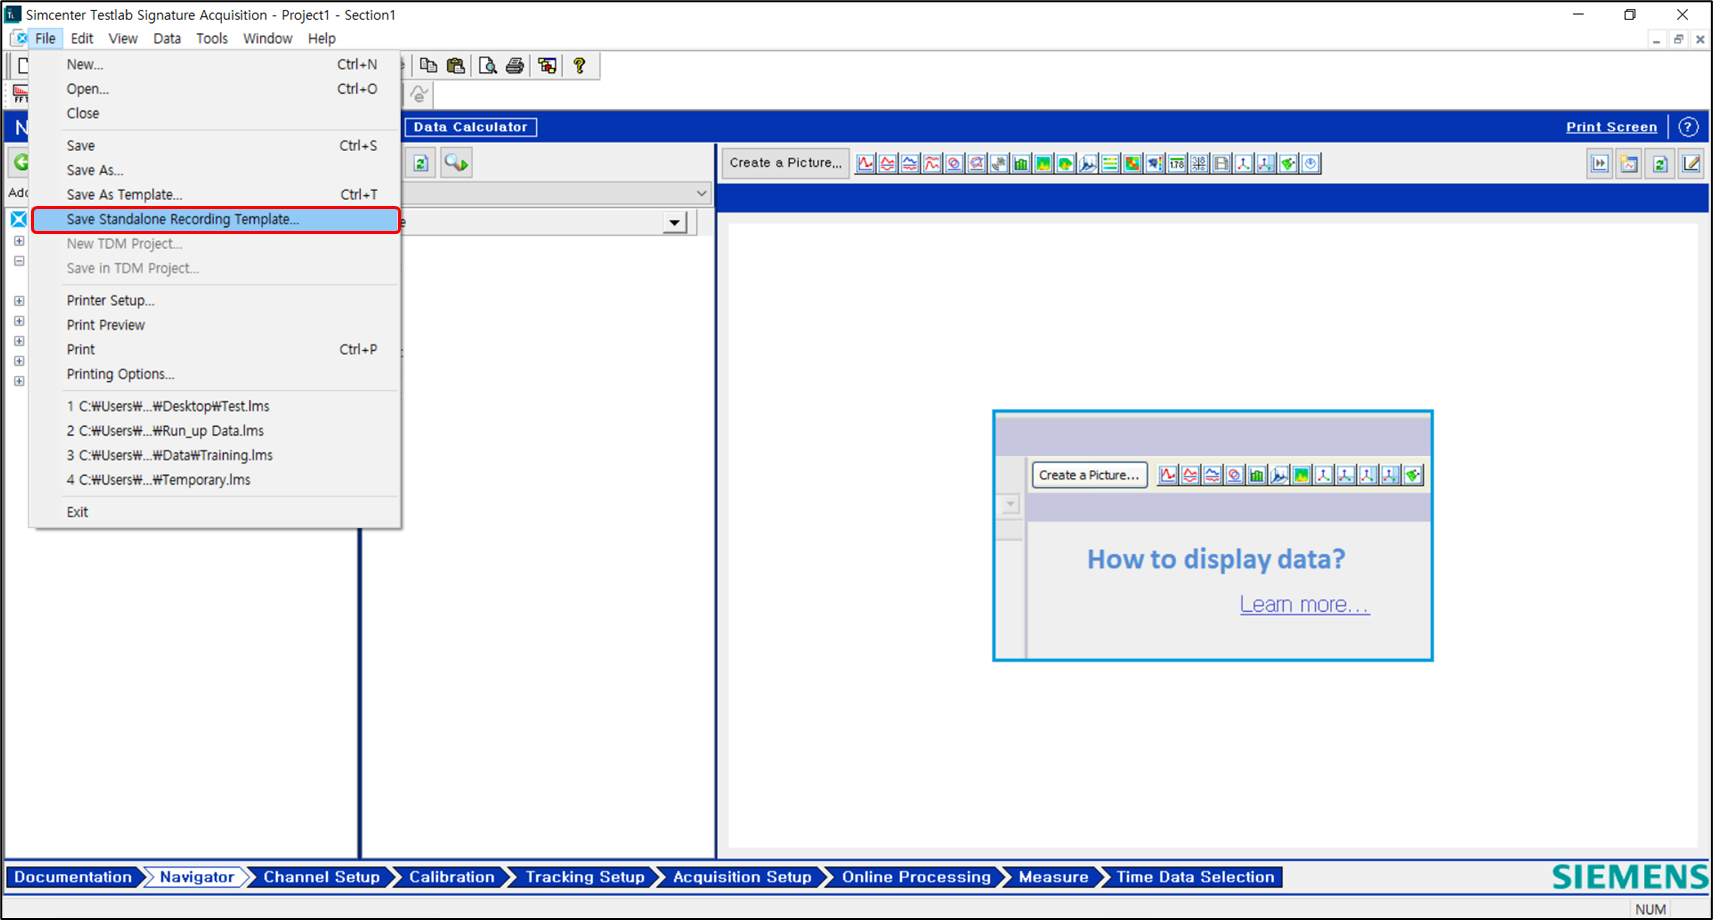Choose the green diamond geometry picture icon
This screenshot has width=1713, height=920.
coord(1288,163)
